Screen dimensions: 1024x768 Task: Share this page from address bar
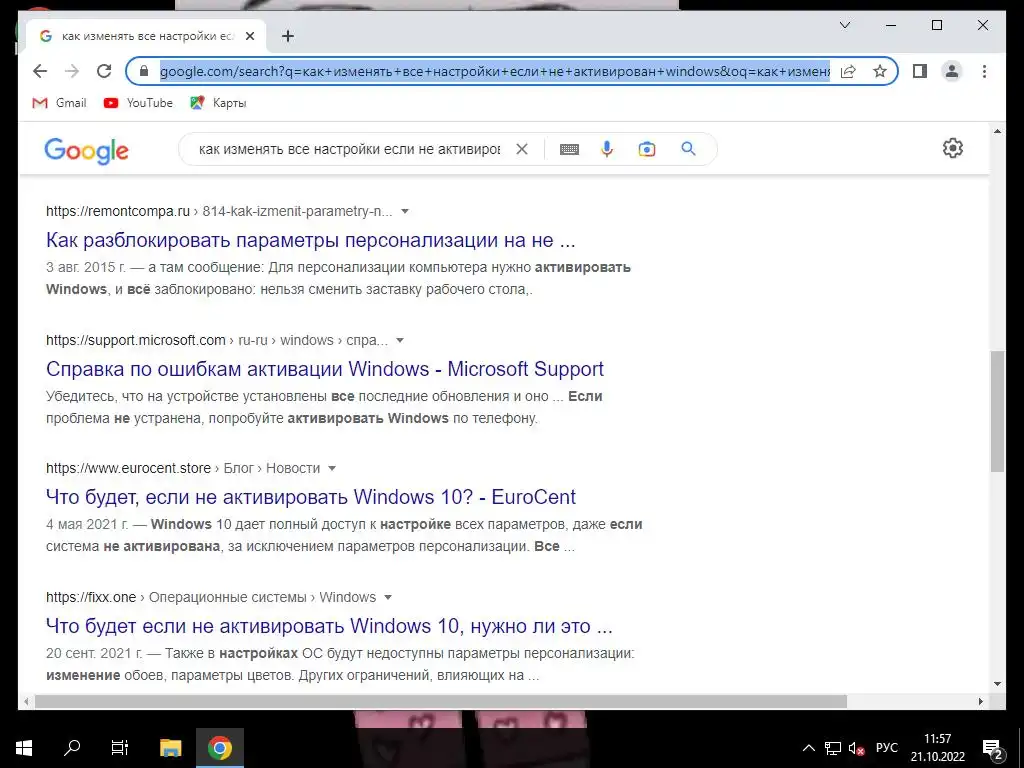pyautogui.click(x=848, y=71)
